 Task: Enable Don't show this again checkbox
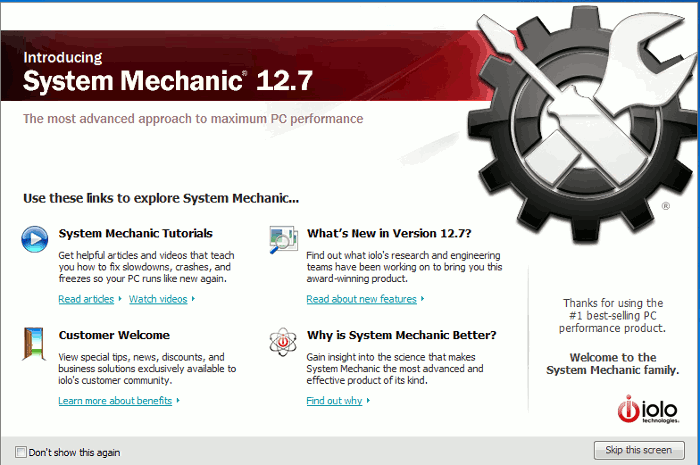21,452
